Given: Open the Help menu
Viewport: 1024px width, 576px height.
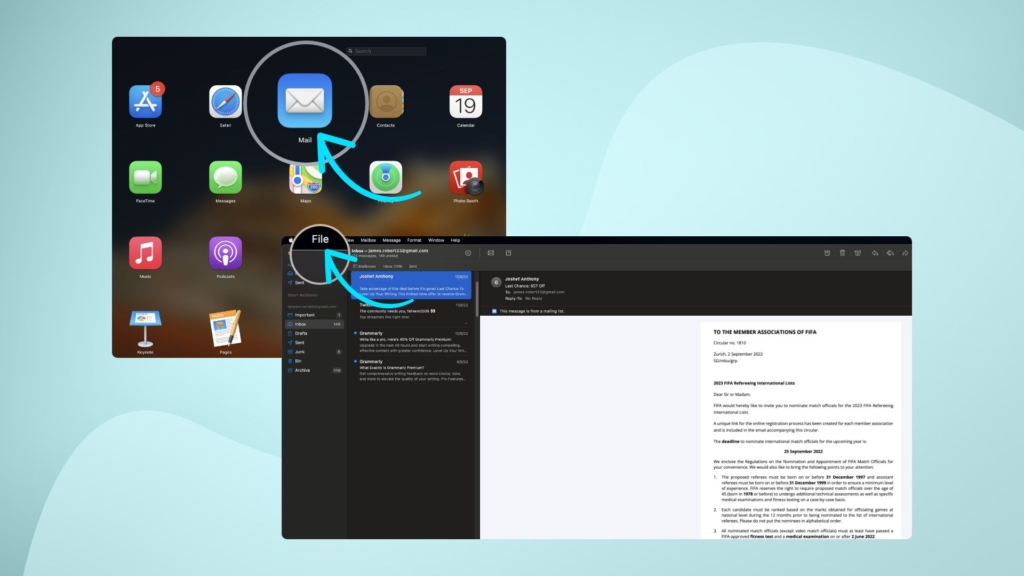Looking at the screenshot, I should (455, 240).
